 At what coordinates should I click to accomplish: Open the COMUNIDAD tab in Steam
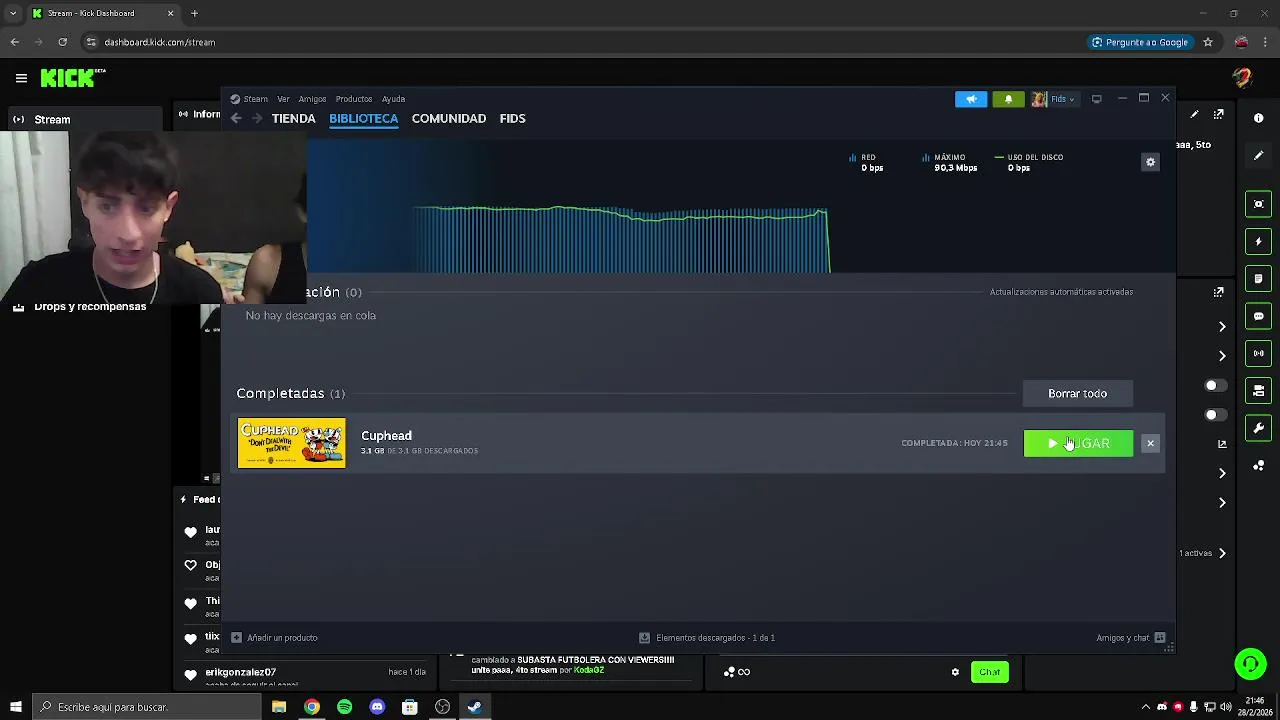[449, 118]
